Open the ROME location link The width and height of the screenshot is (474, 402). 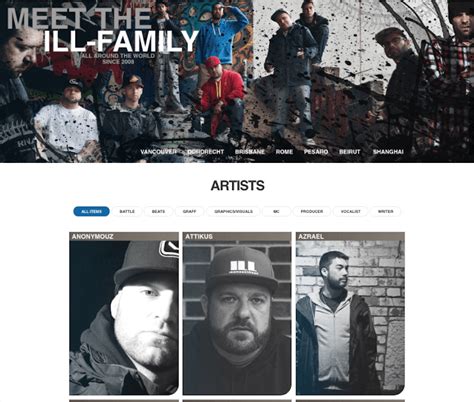tap(284, 152)
